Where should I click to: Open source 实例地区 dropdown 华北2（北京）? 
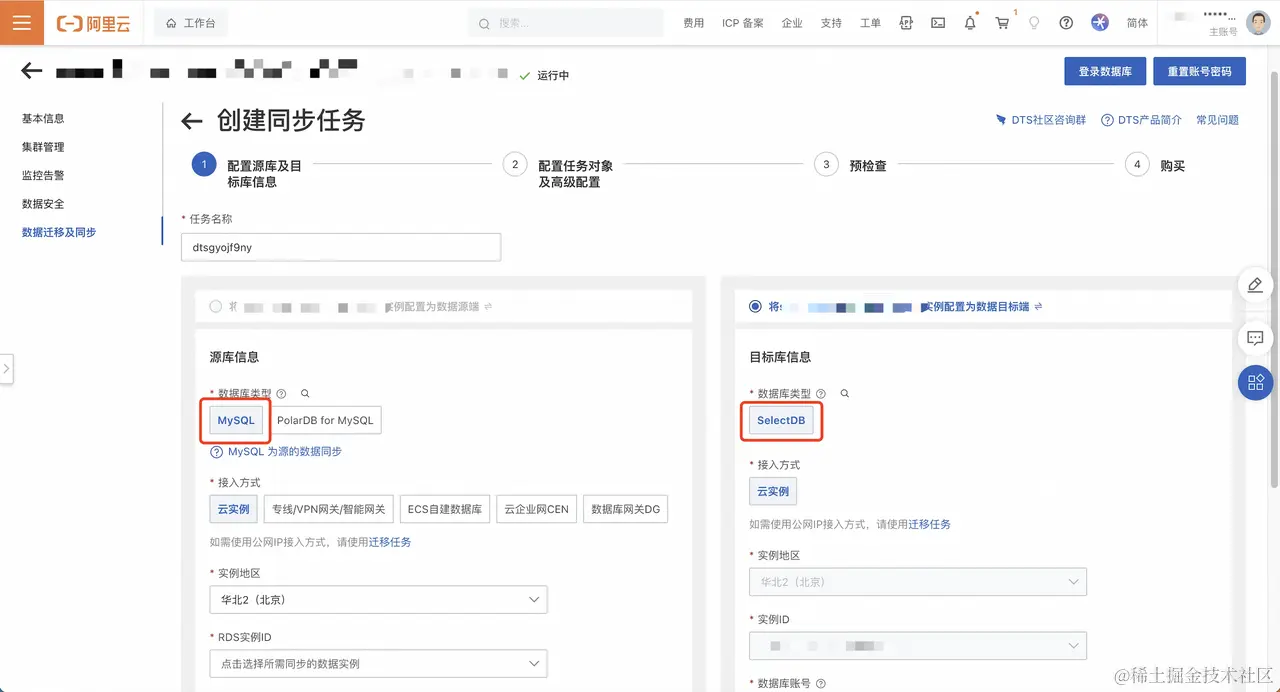[x=378, y=600]
